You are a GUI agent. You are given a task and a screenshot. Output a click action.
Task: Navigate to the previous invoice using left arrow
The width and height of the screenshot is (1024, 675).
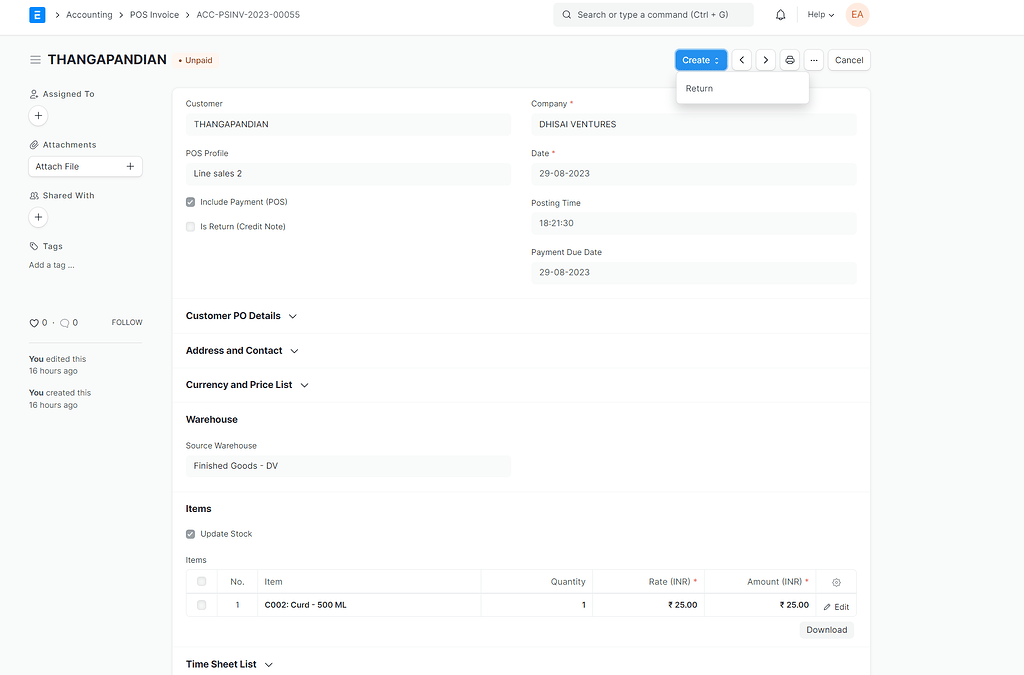(x=741, y=60)
